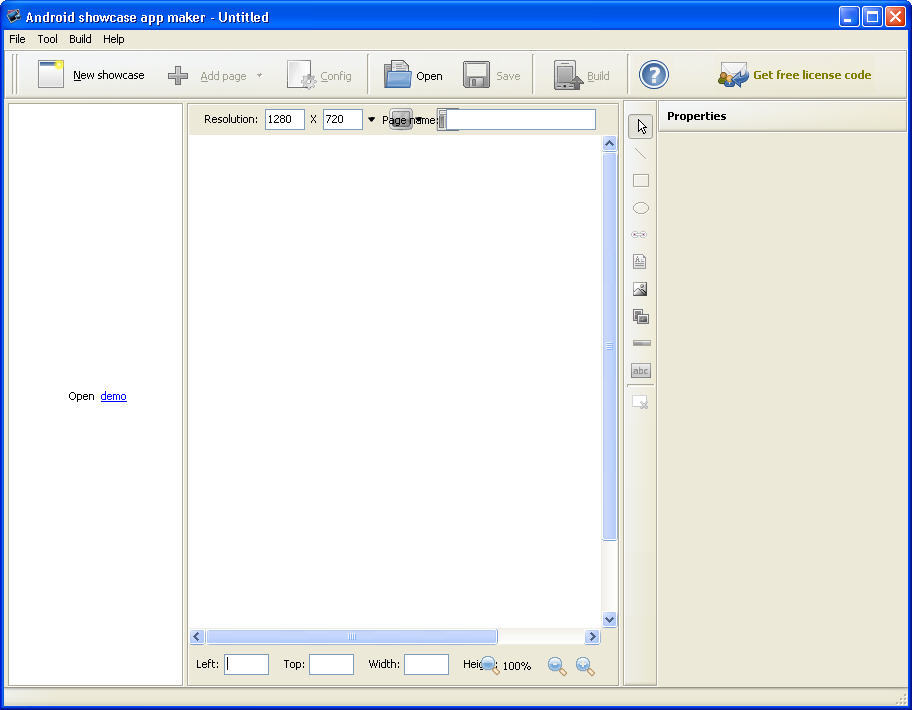Viewport: 912px width, 710px height.
Task: Click the Open toolbar button
Action: (x=414, y=75)
